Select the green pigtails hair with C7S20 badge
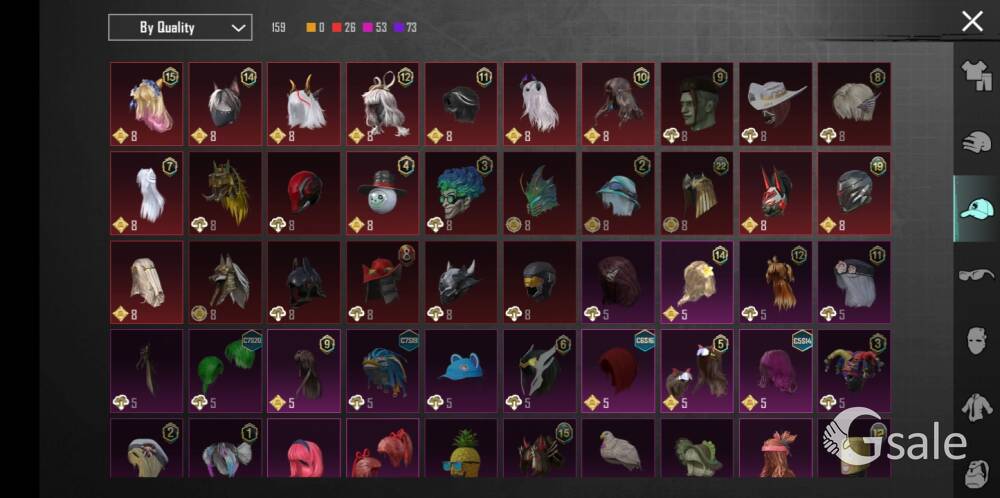 [x=225, y=370]
